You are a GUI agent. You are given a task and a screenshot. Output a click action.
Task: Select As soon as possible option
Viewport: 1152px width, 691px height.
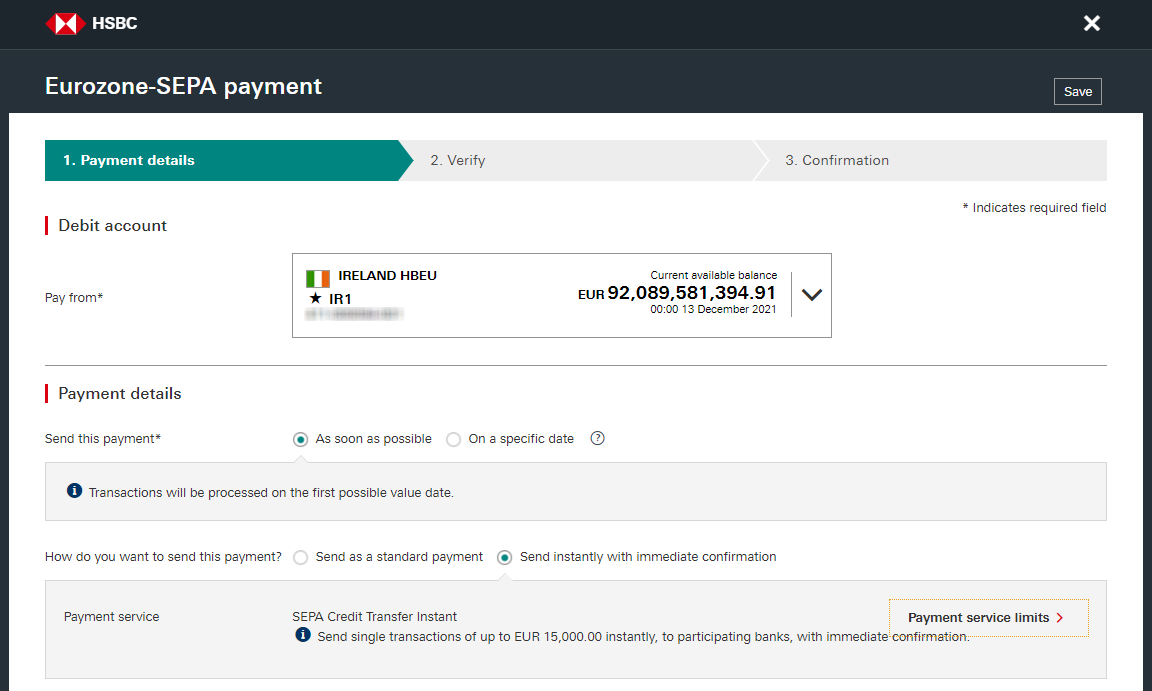(x=300, y=439)
